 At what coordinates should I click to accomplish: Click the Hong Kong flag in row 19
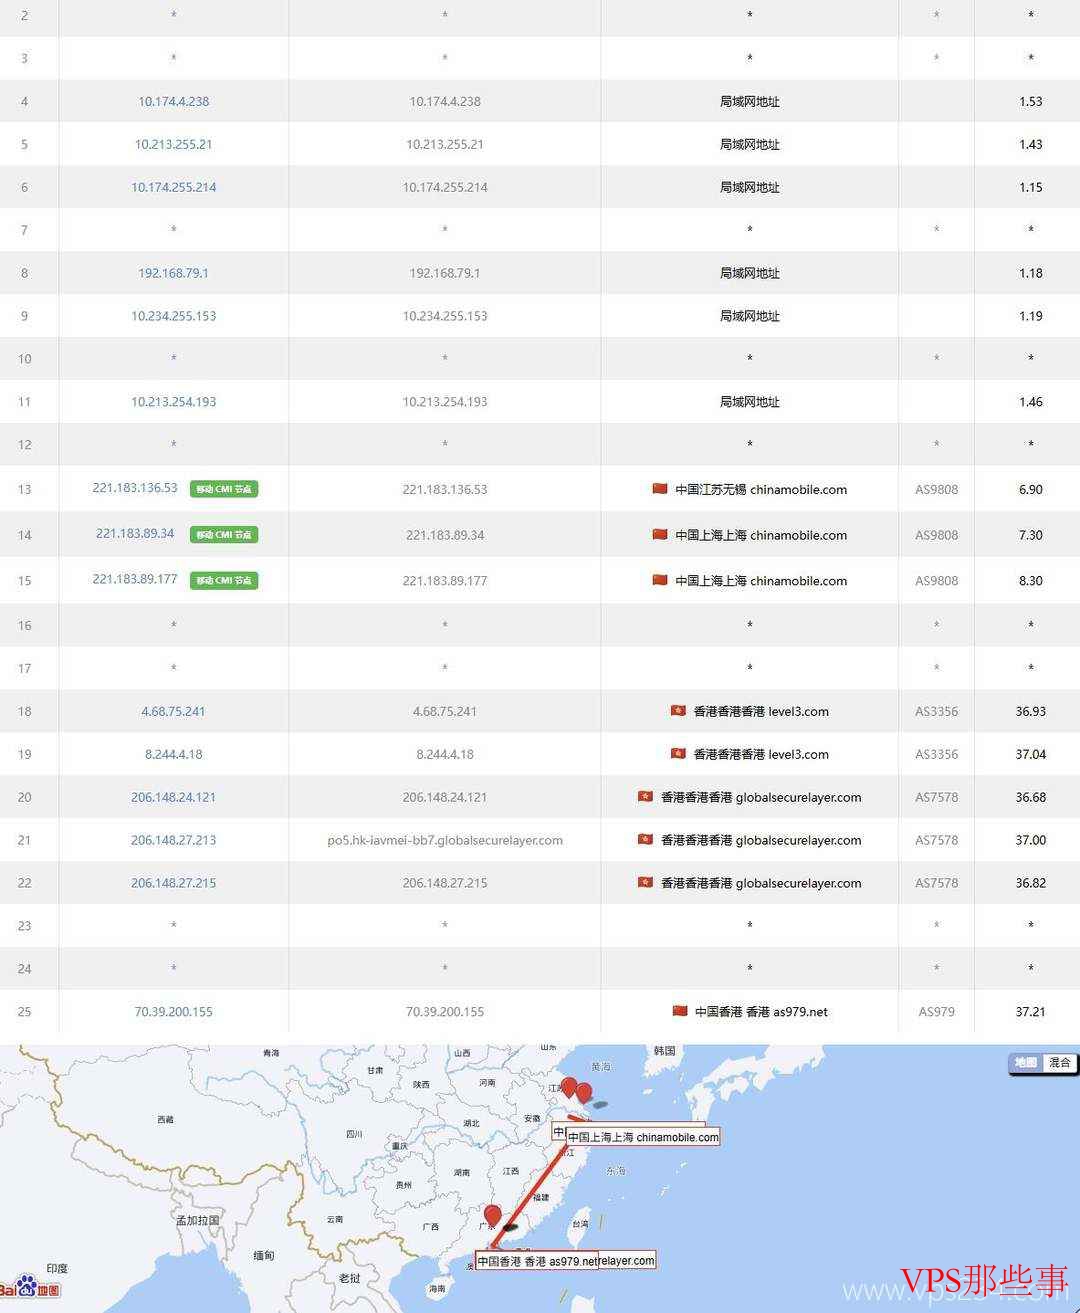(x=678, y=754)
